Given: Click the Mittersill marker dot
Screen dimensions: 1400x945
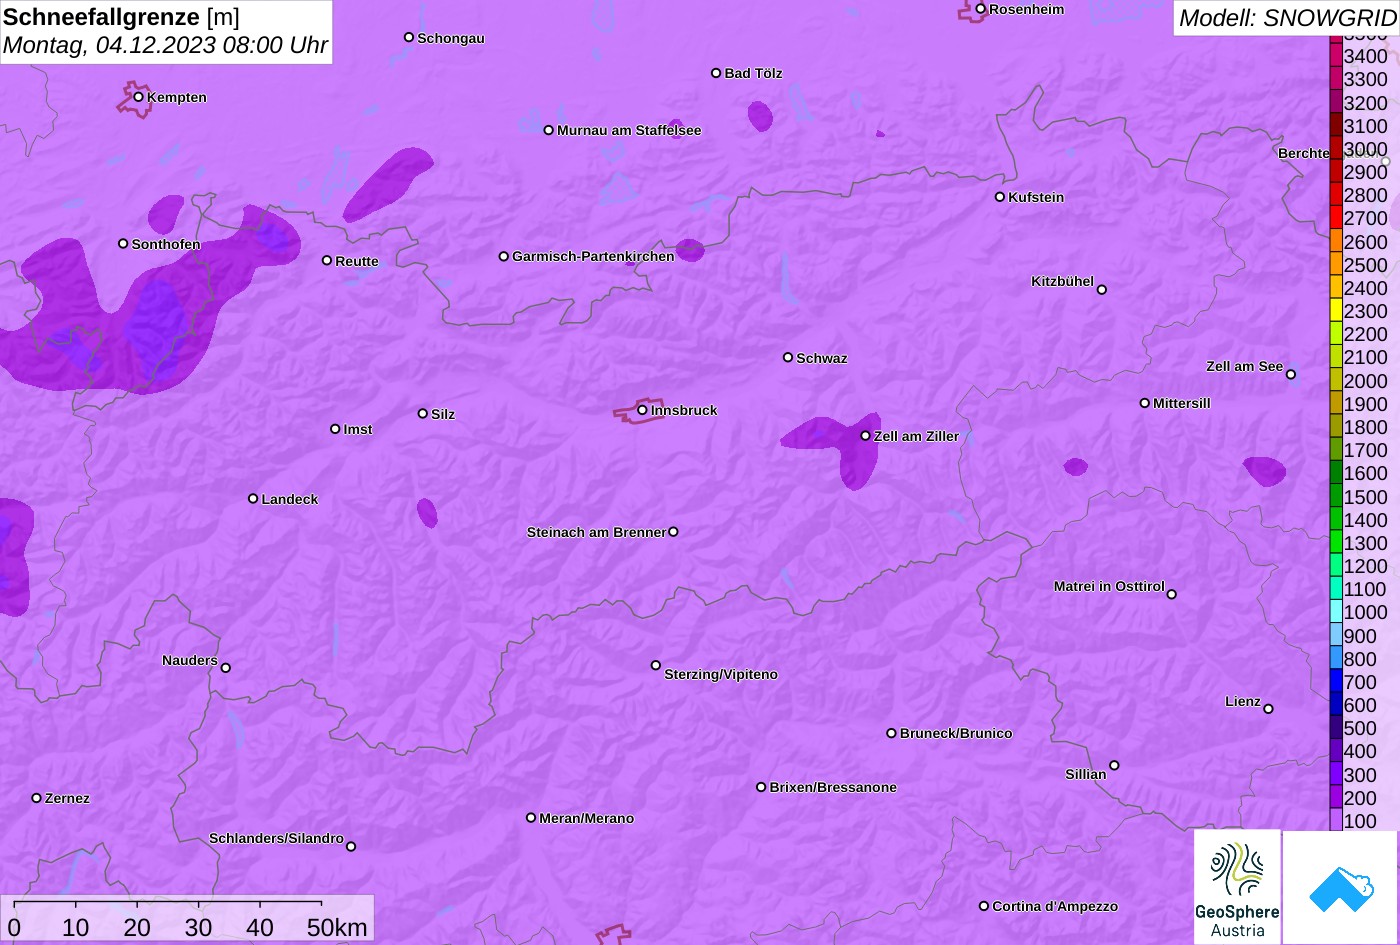Looking at the screenshot, I should point(1145,403).
